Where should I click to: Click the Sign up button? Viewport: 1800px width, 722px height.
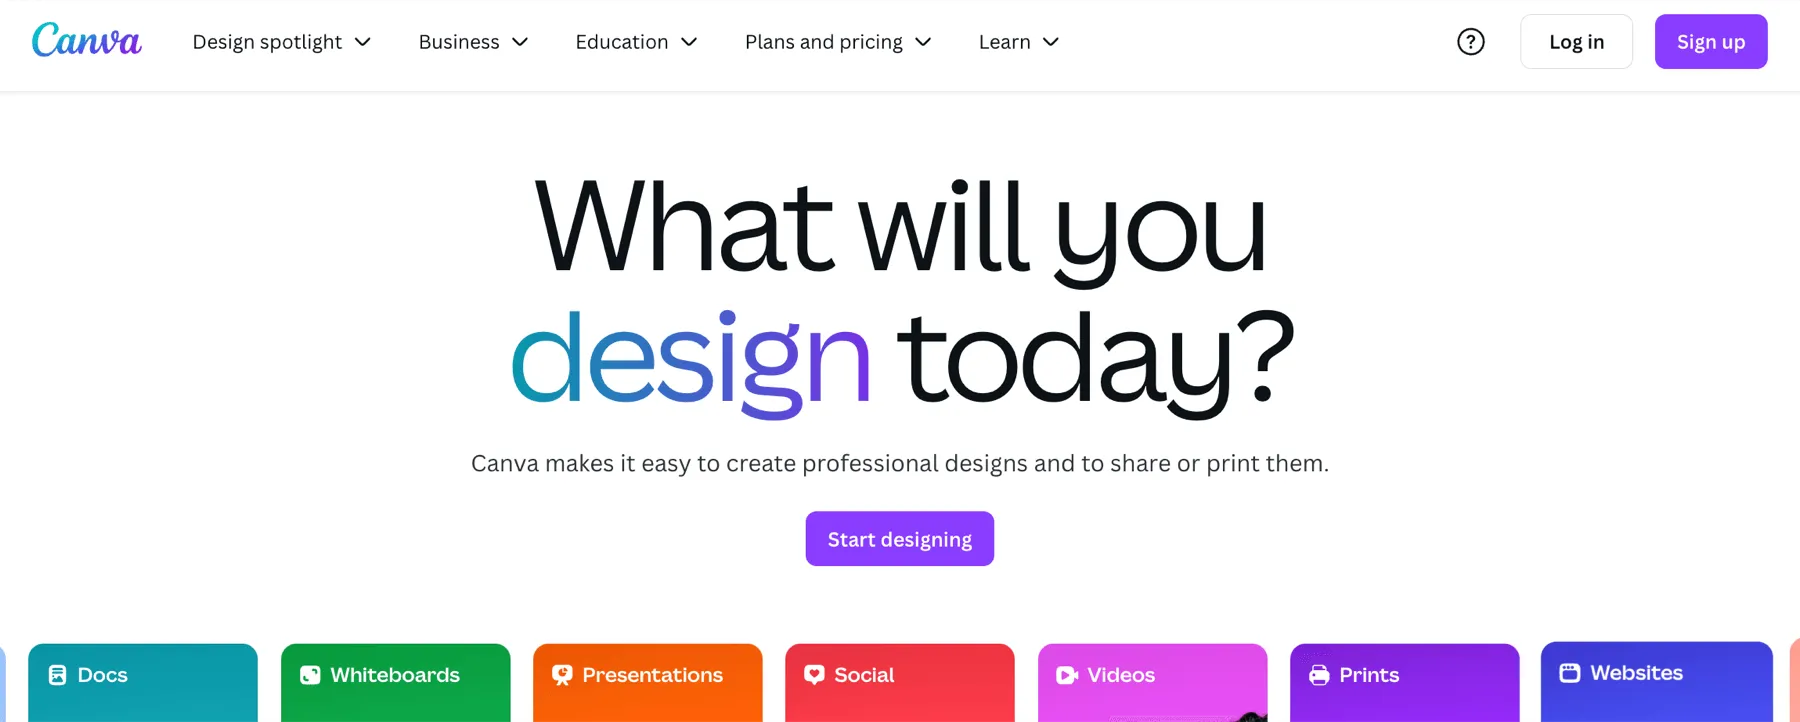point(1710,41)
